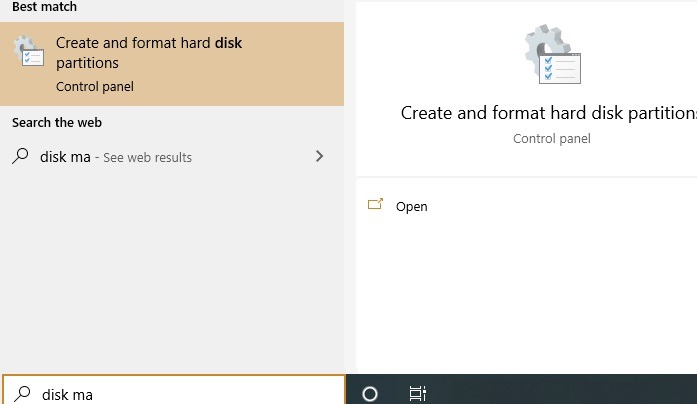Click 'Control panel' subtitle under best match
Viewport: 697px width, 404px height.
coord(95,87)
